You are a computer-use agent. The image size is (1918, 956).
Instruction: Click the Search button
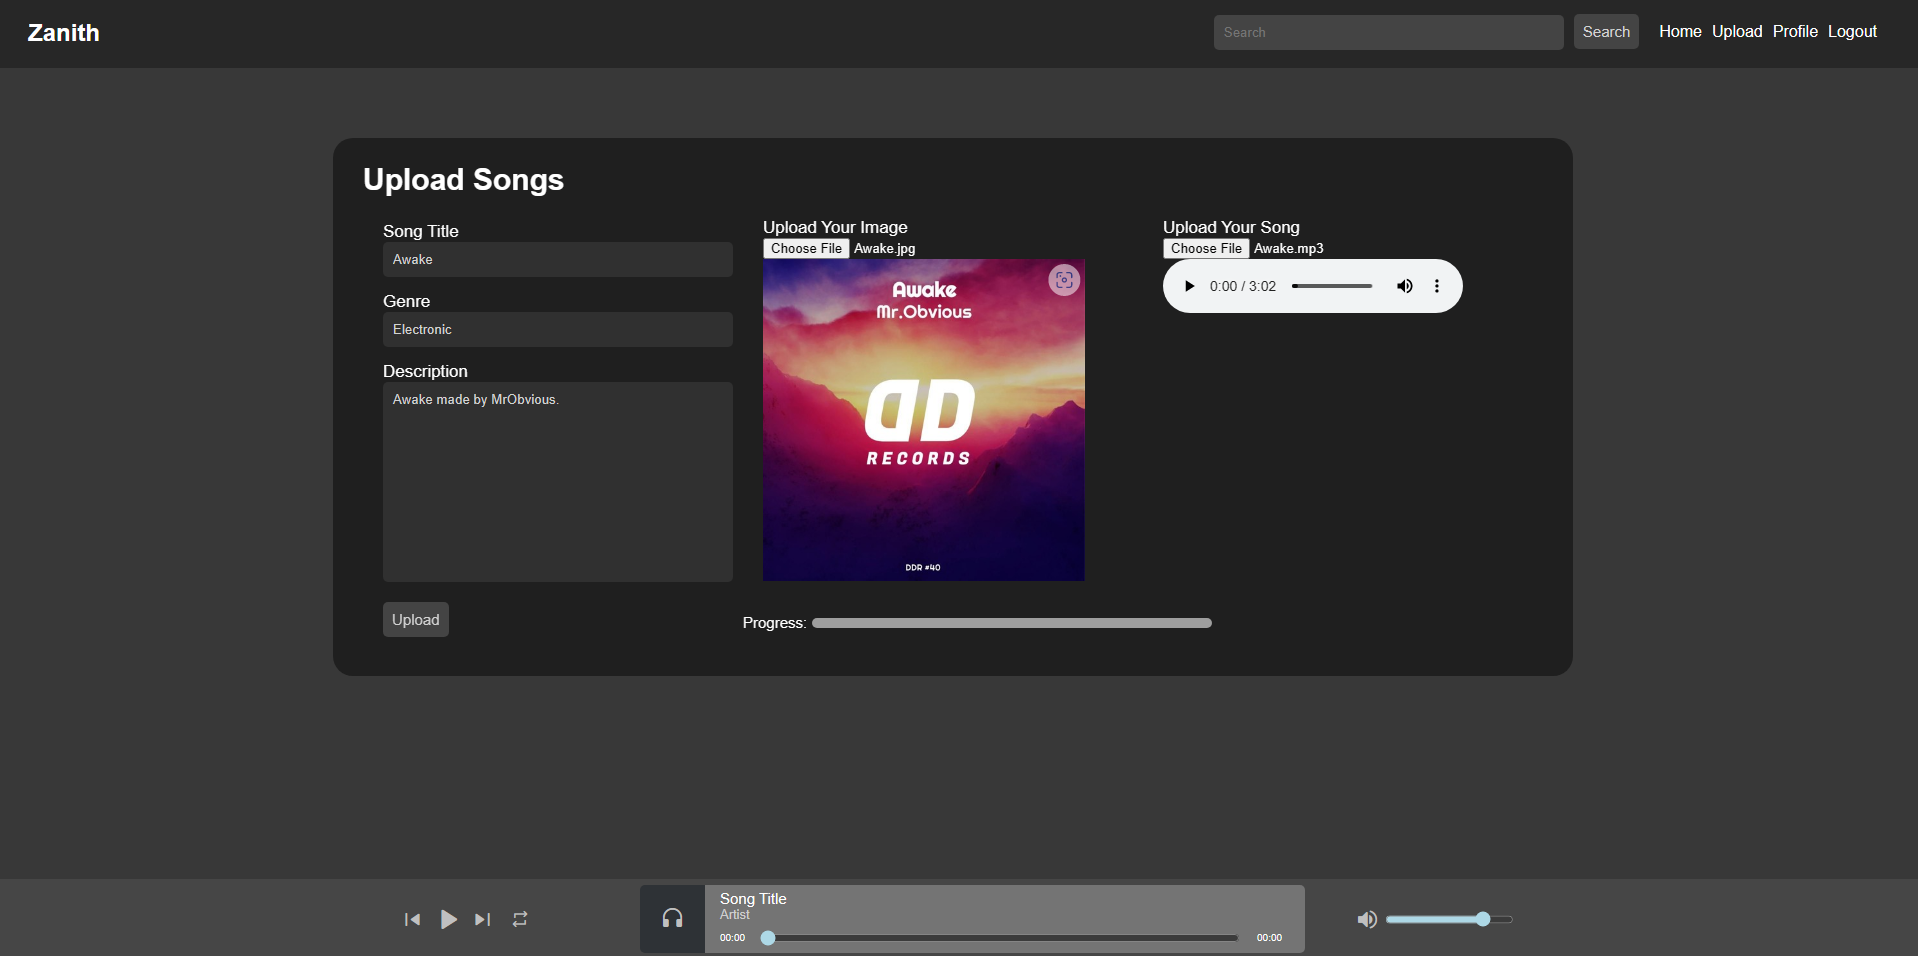tap(1605, 31)
